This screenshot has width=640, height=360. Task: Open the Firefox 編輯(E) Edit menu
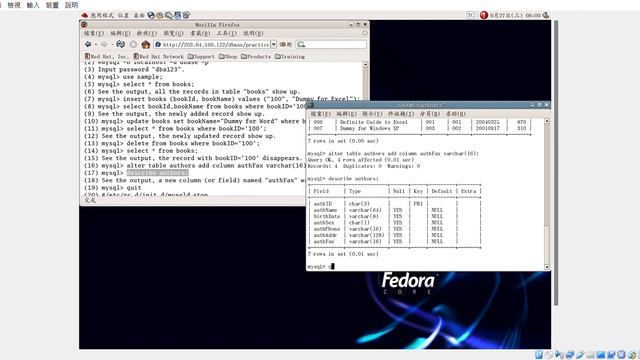tap(120, 33)
